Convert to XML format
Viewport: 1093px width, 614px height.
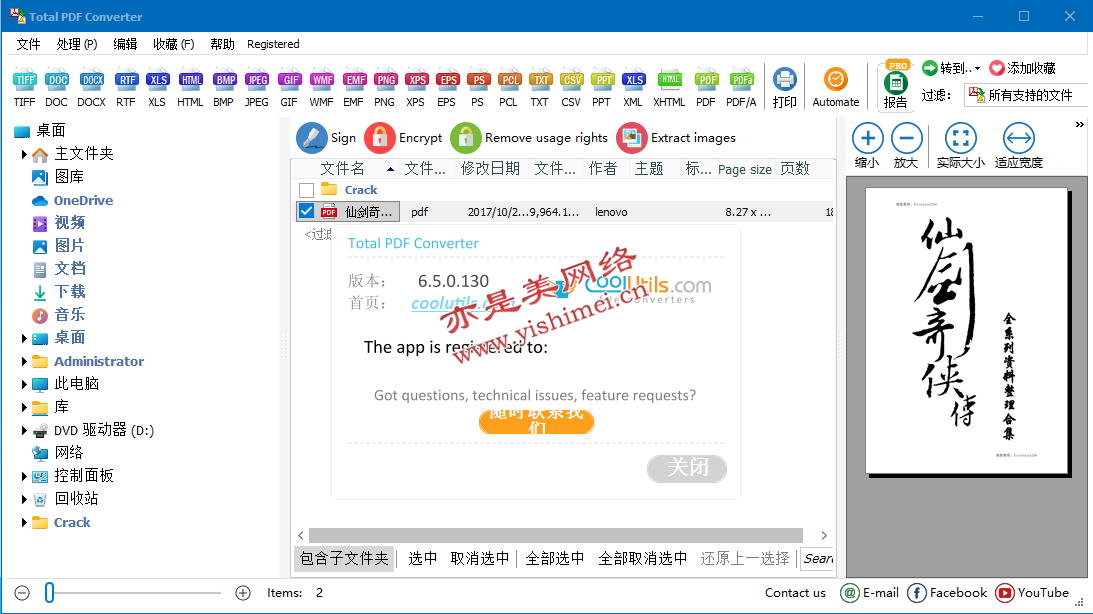tap(634, 89)
